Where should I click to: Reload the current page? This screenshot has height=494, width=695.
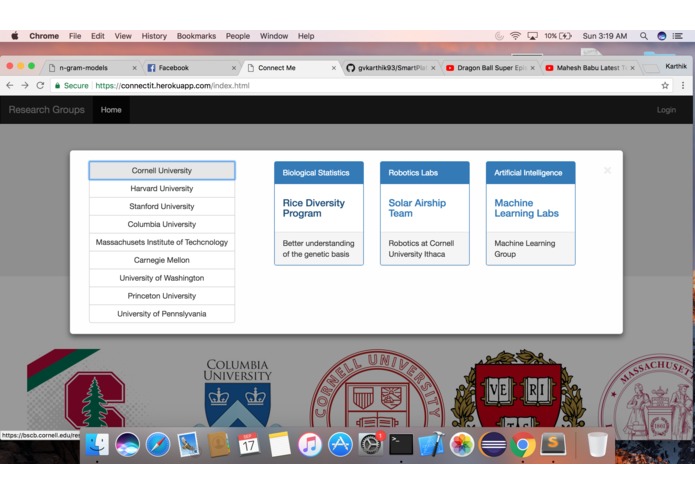point(40,86)
